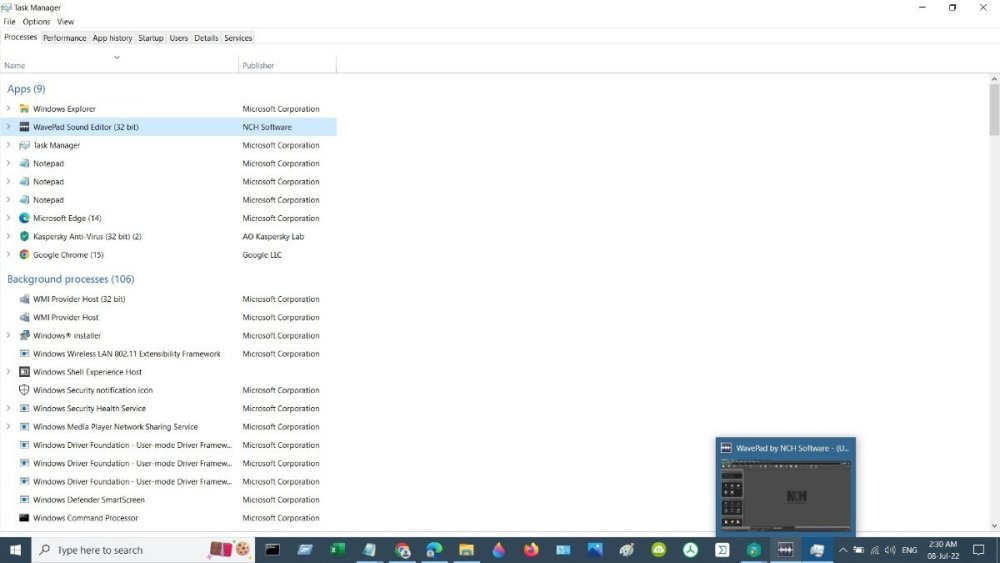
Task: Click the Windows Media Player Network Sharing icon
Action: click(24, 427)
